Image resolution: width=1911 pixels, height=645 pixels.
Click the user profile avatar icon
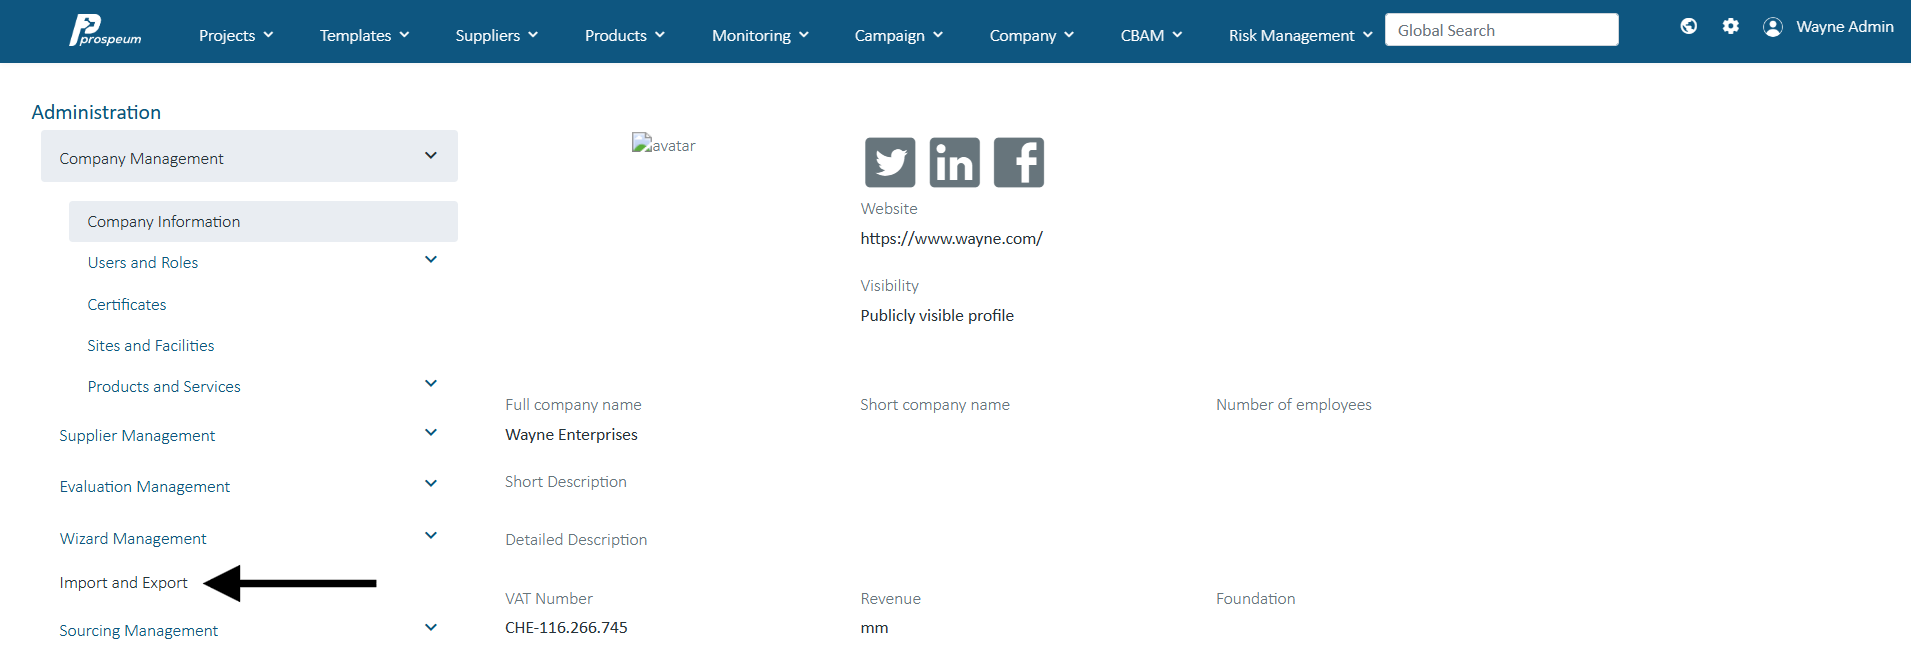[x=1773, y=27]
